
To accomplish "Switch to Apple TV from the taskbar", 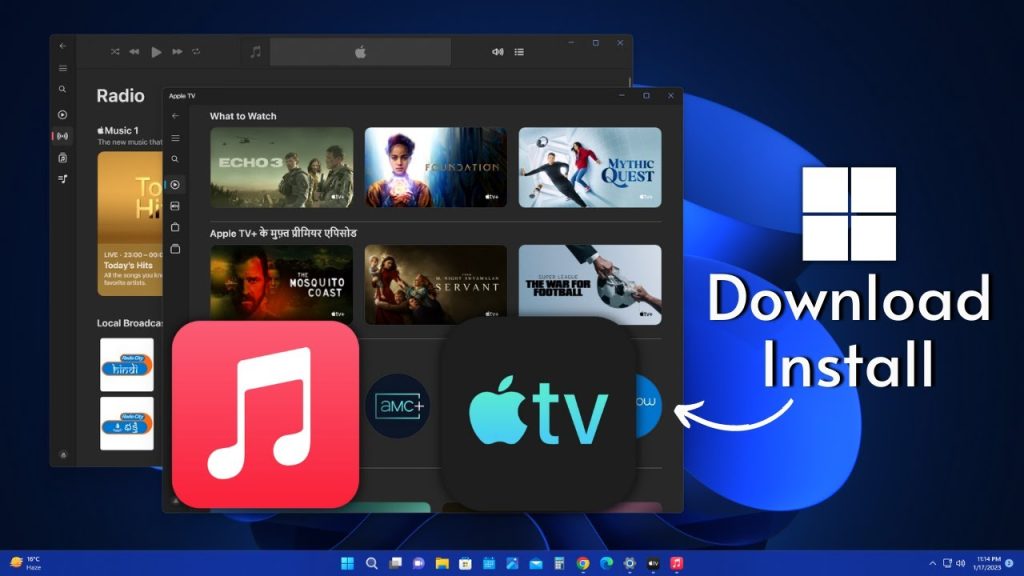I will pyautogui.click(x=653, y=563).
